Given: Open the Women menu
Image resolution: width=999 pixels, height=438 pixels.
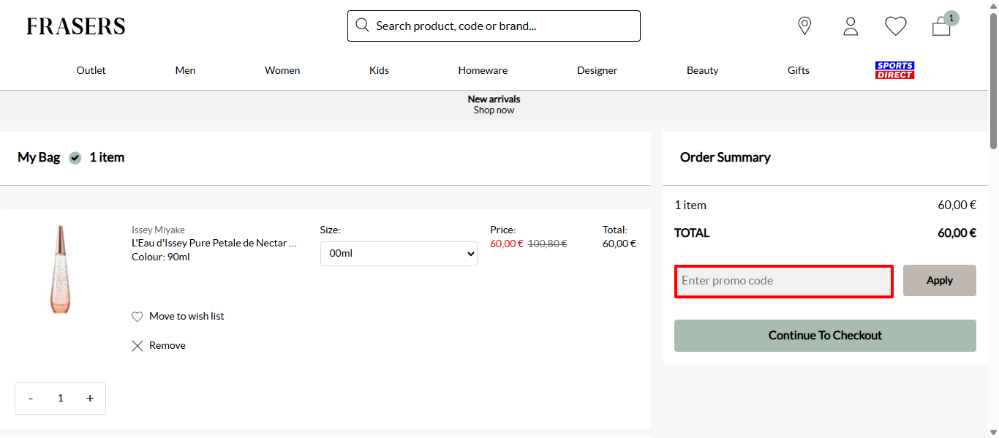Looking at the screenshot, I should click(x=282, y=71).
